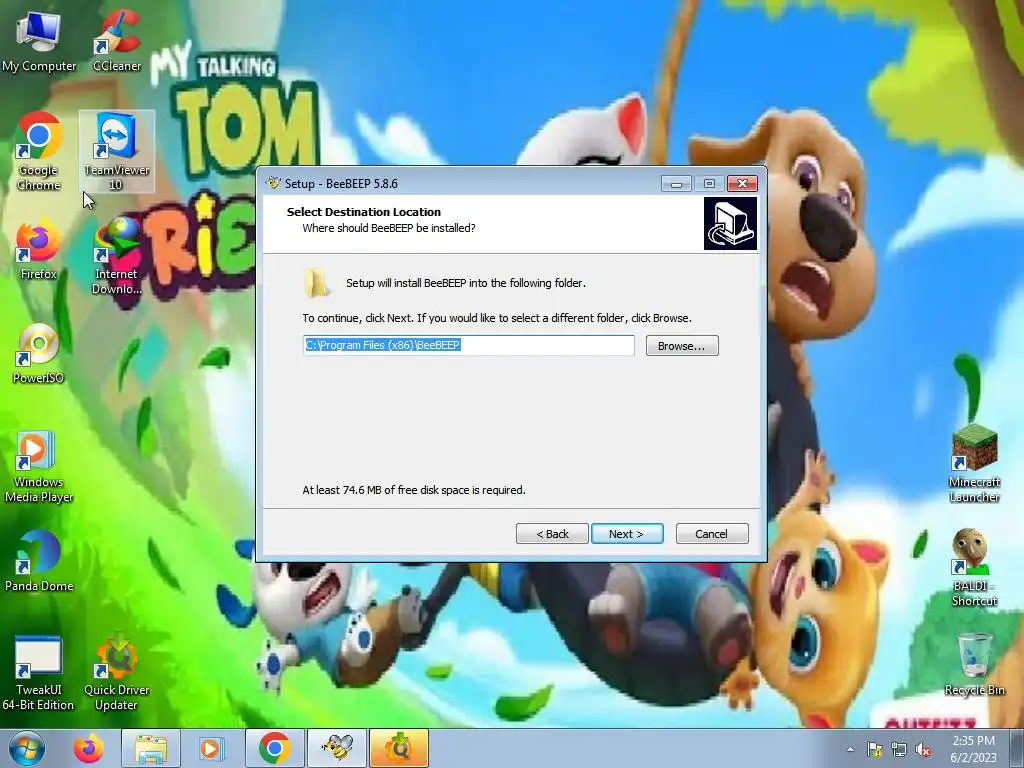Open Windows Media Player desktop shortcut
1024x768 pixels.
click(x=39, y=467)
